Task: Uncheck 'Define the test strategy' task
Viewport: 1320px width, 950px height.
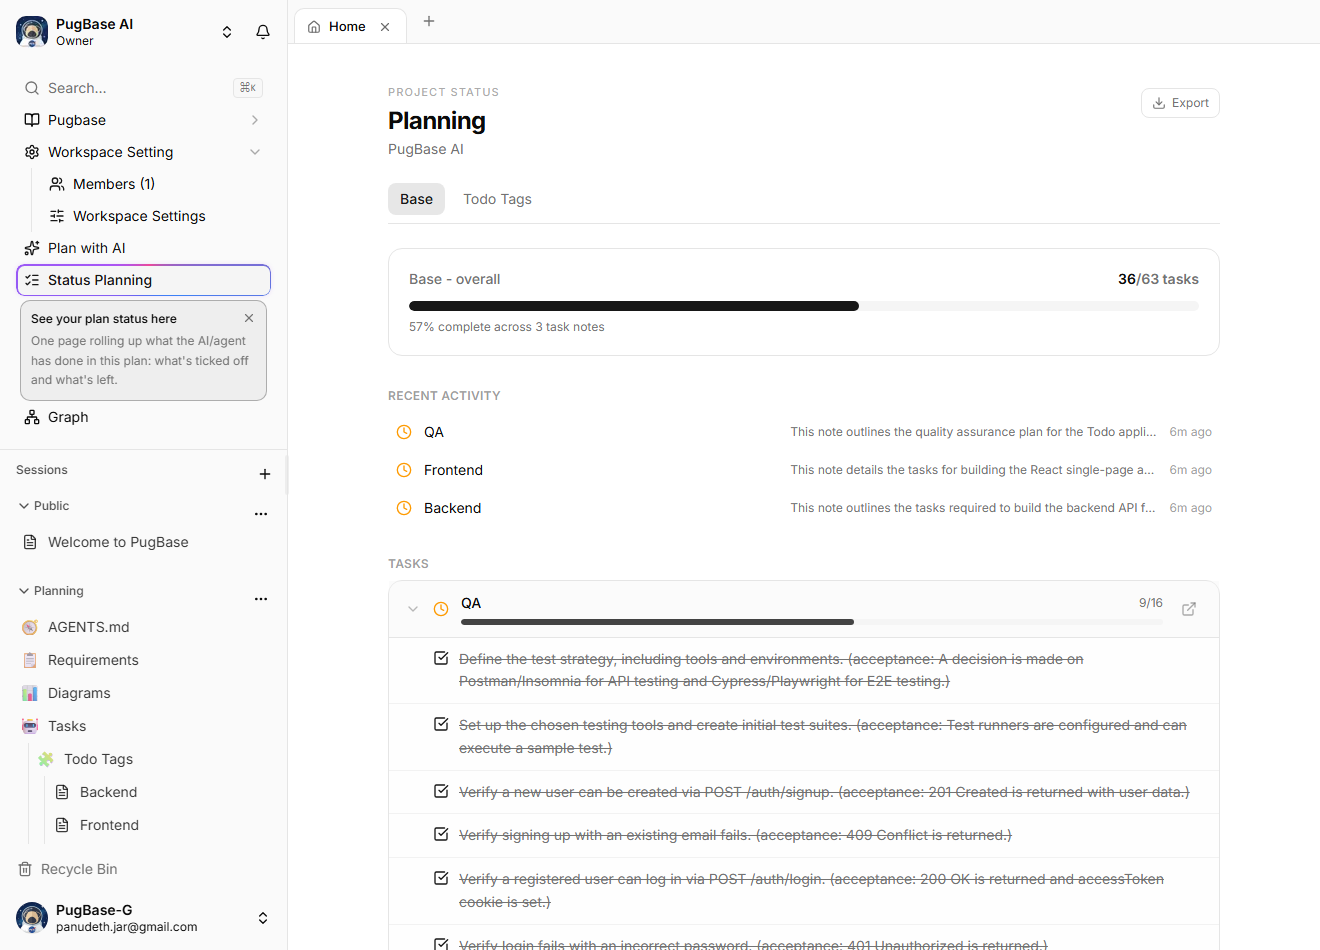Action: (x=441, y=658)
